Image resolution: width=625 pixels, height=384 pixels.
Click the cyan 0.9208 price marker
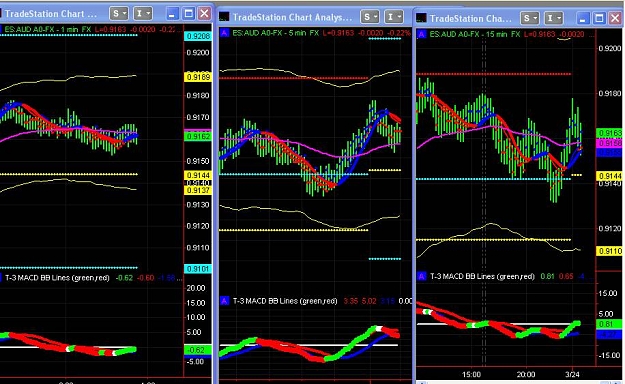click(198, 36)
